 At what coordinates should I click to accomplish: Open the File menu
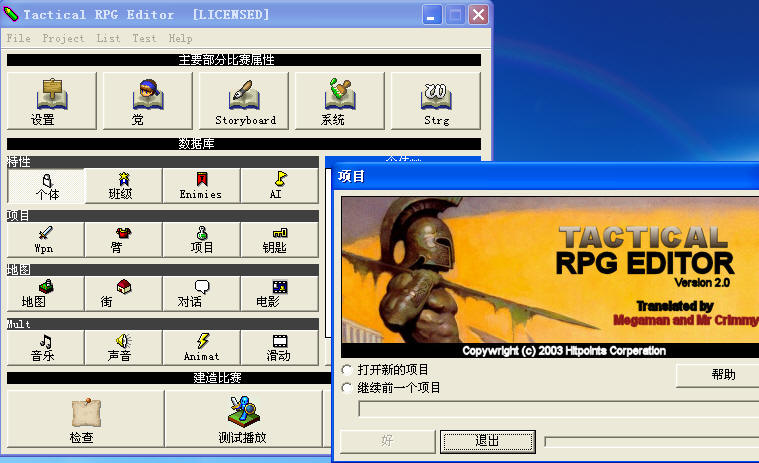coord(18,38)
